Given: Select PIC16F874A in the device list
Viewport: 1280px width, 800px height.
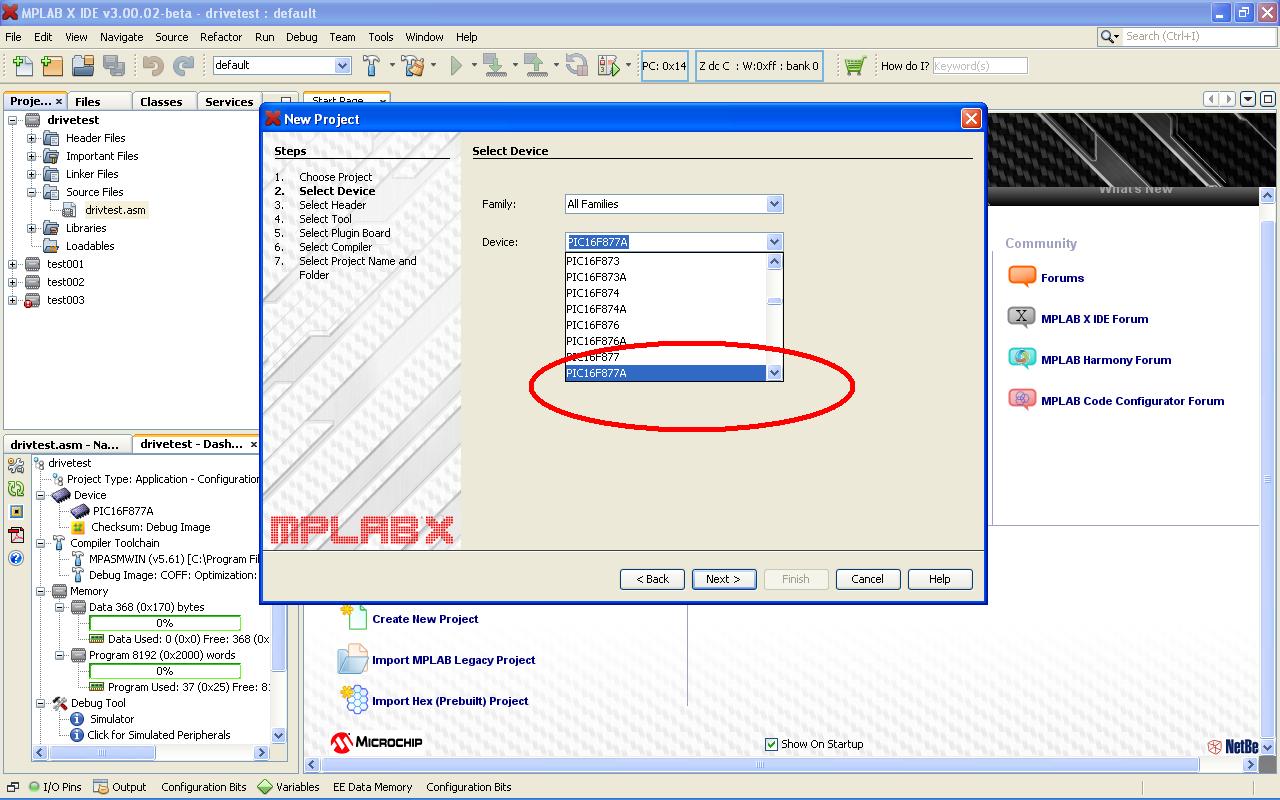Looking at the screenshot, I should pyautogui.click(x=665, y=309).
